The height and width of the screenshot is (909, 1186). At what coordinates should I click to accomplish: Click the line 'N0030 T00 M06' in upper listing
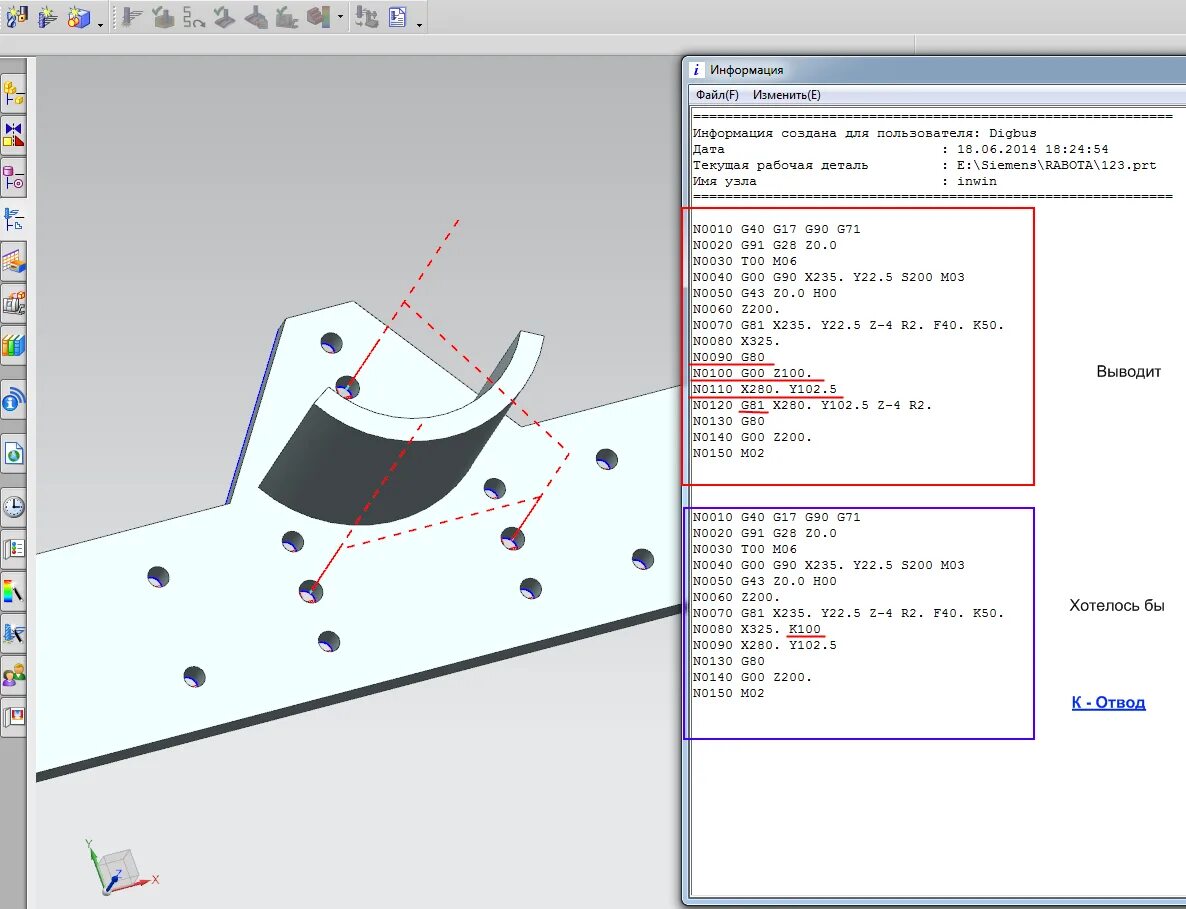coord(745,261)
